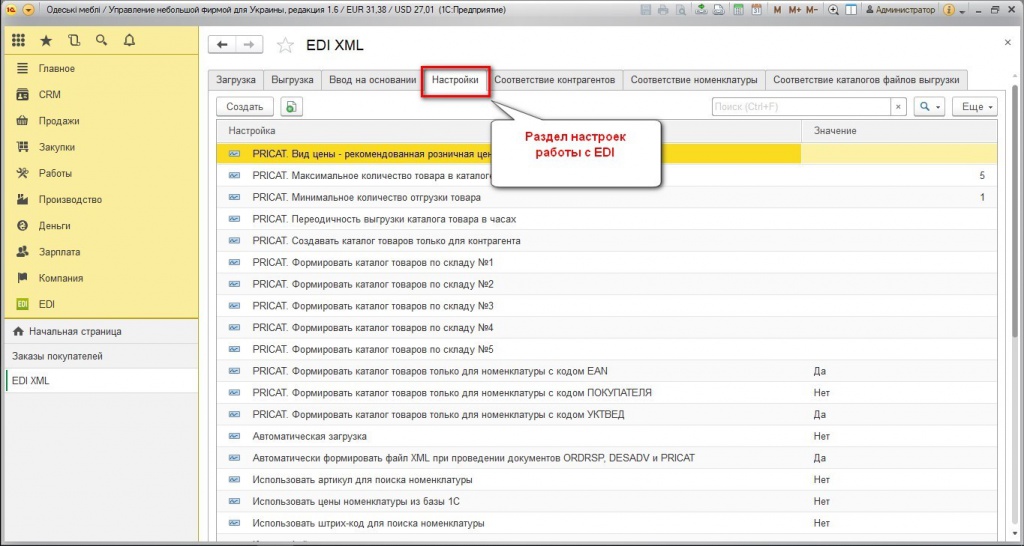Click the 1C application logo icon
Viewport: 1024px width, 546px height.
pyautogui.click(x=10, y=10)
